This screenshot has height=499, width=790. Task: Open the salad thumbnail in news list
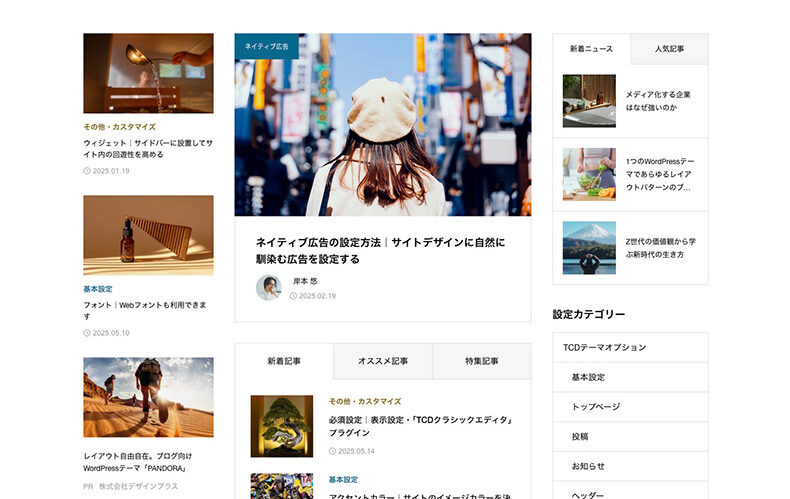tap(589, 174)
